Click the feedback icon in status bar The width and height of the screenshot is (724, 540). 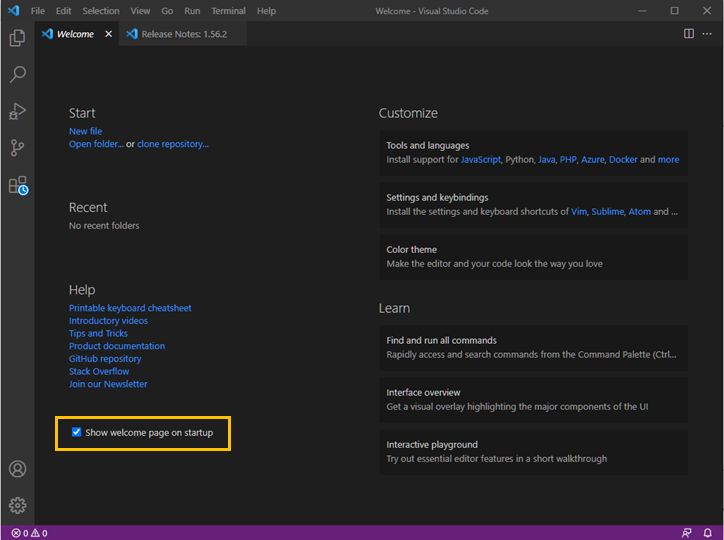coord(687,533)
